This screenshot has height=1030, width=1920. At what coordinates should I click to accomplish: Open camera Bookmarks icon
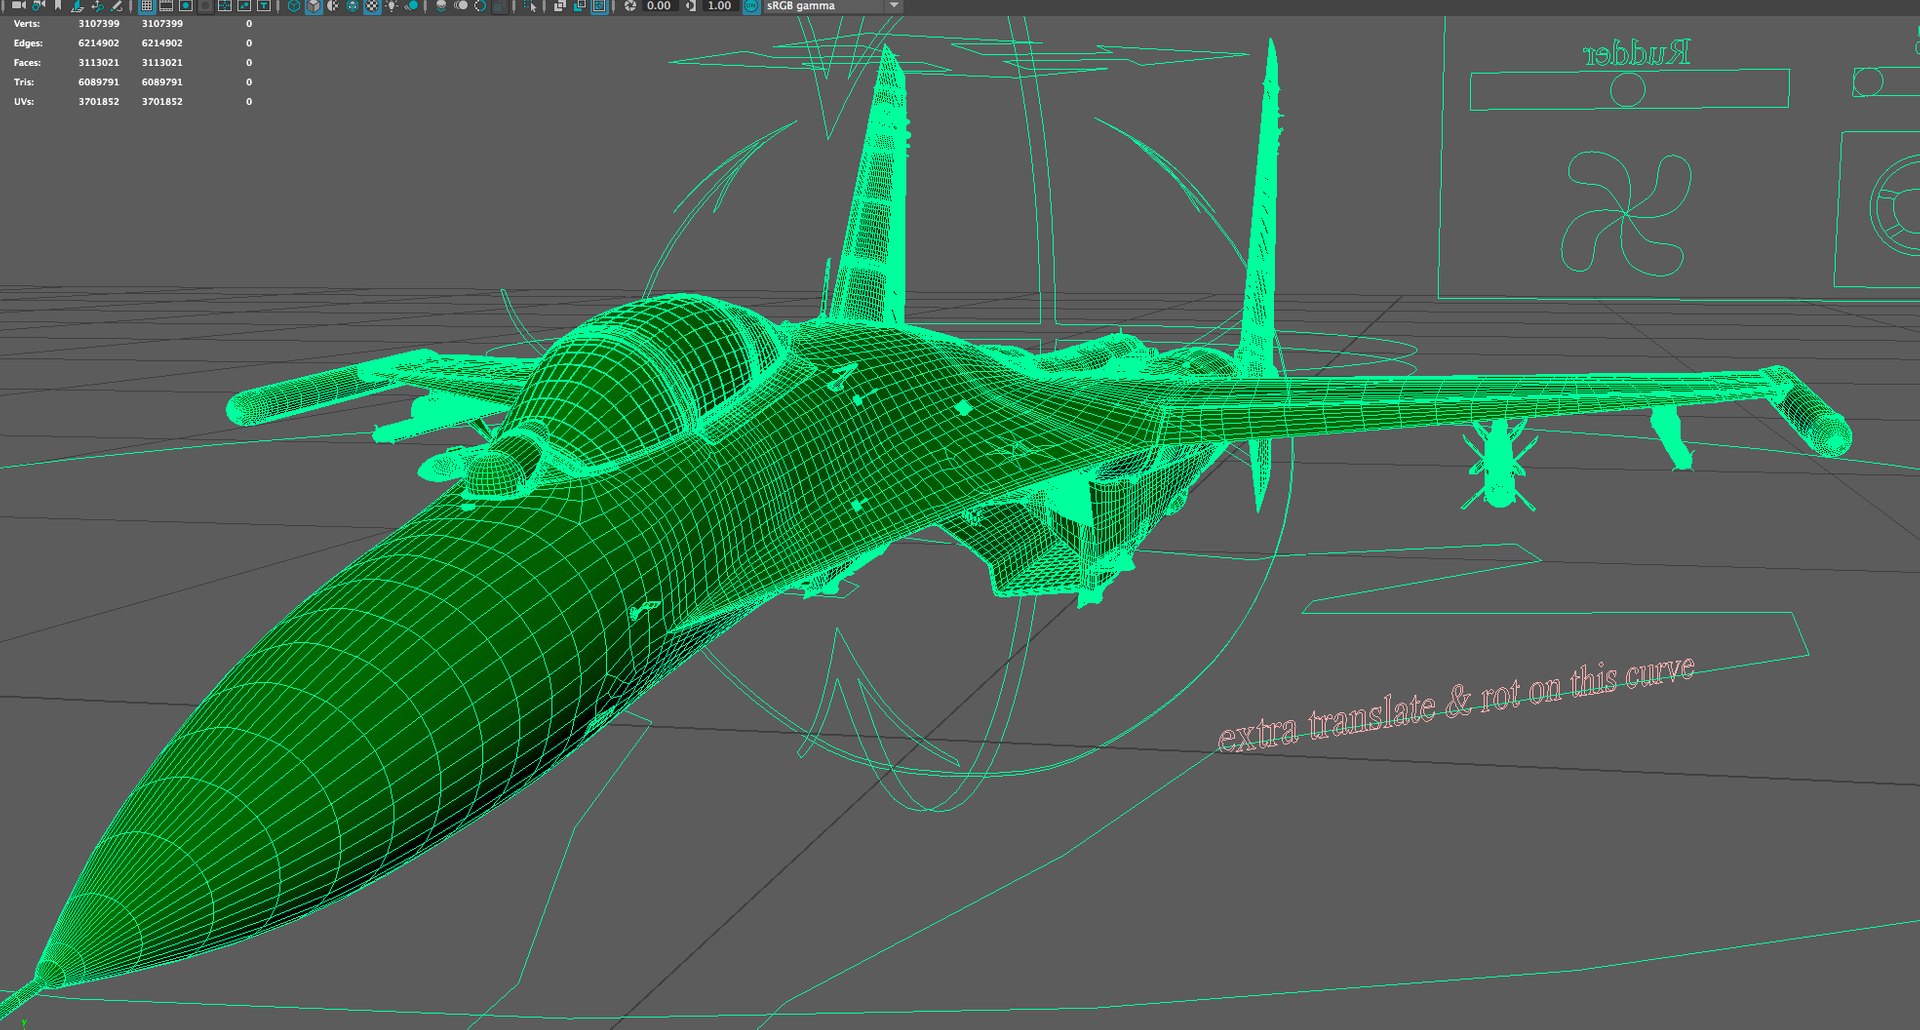(x=58, y=6)
